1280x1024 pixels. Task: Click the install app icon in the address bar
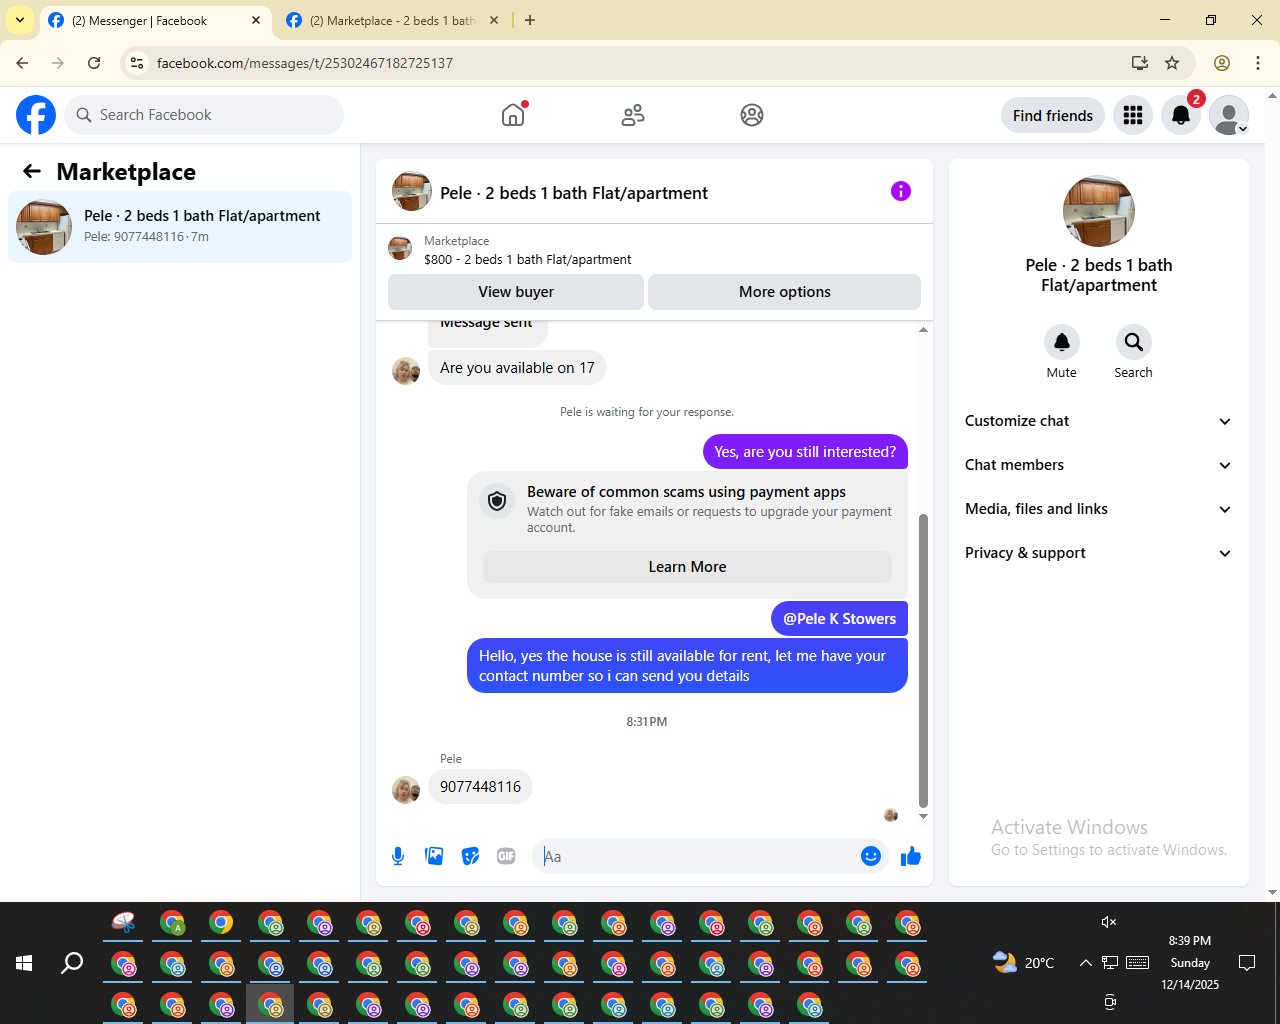click(1140, 63)
